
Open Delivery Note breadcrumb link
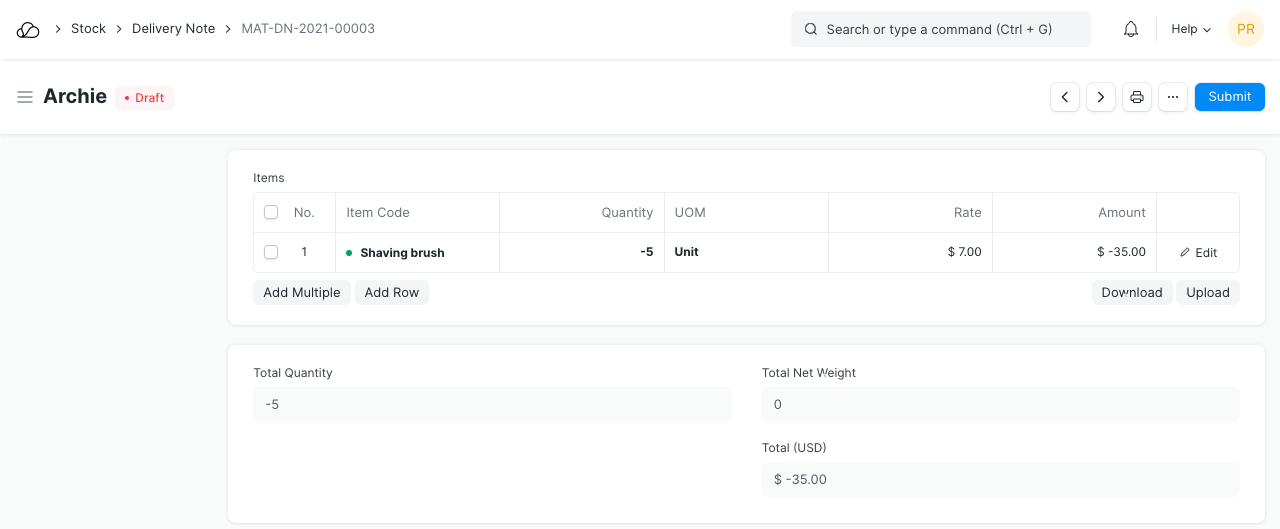pos(173,29)
